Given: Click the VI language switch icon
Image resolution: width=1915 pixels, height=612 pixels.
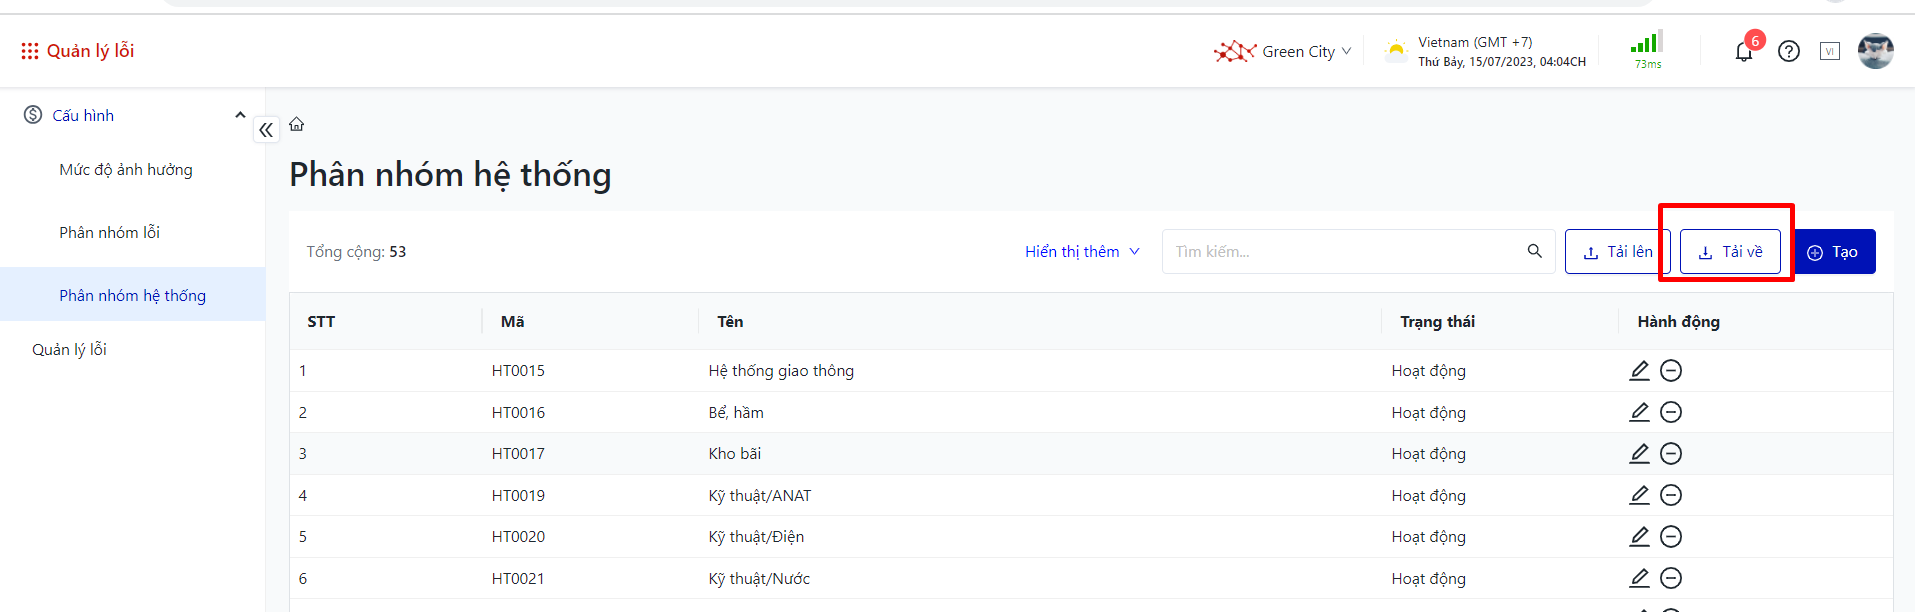Looking at the screenshot, I should click(1830, 52).
